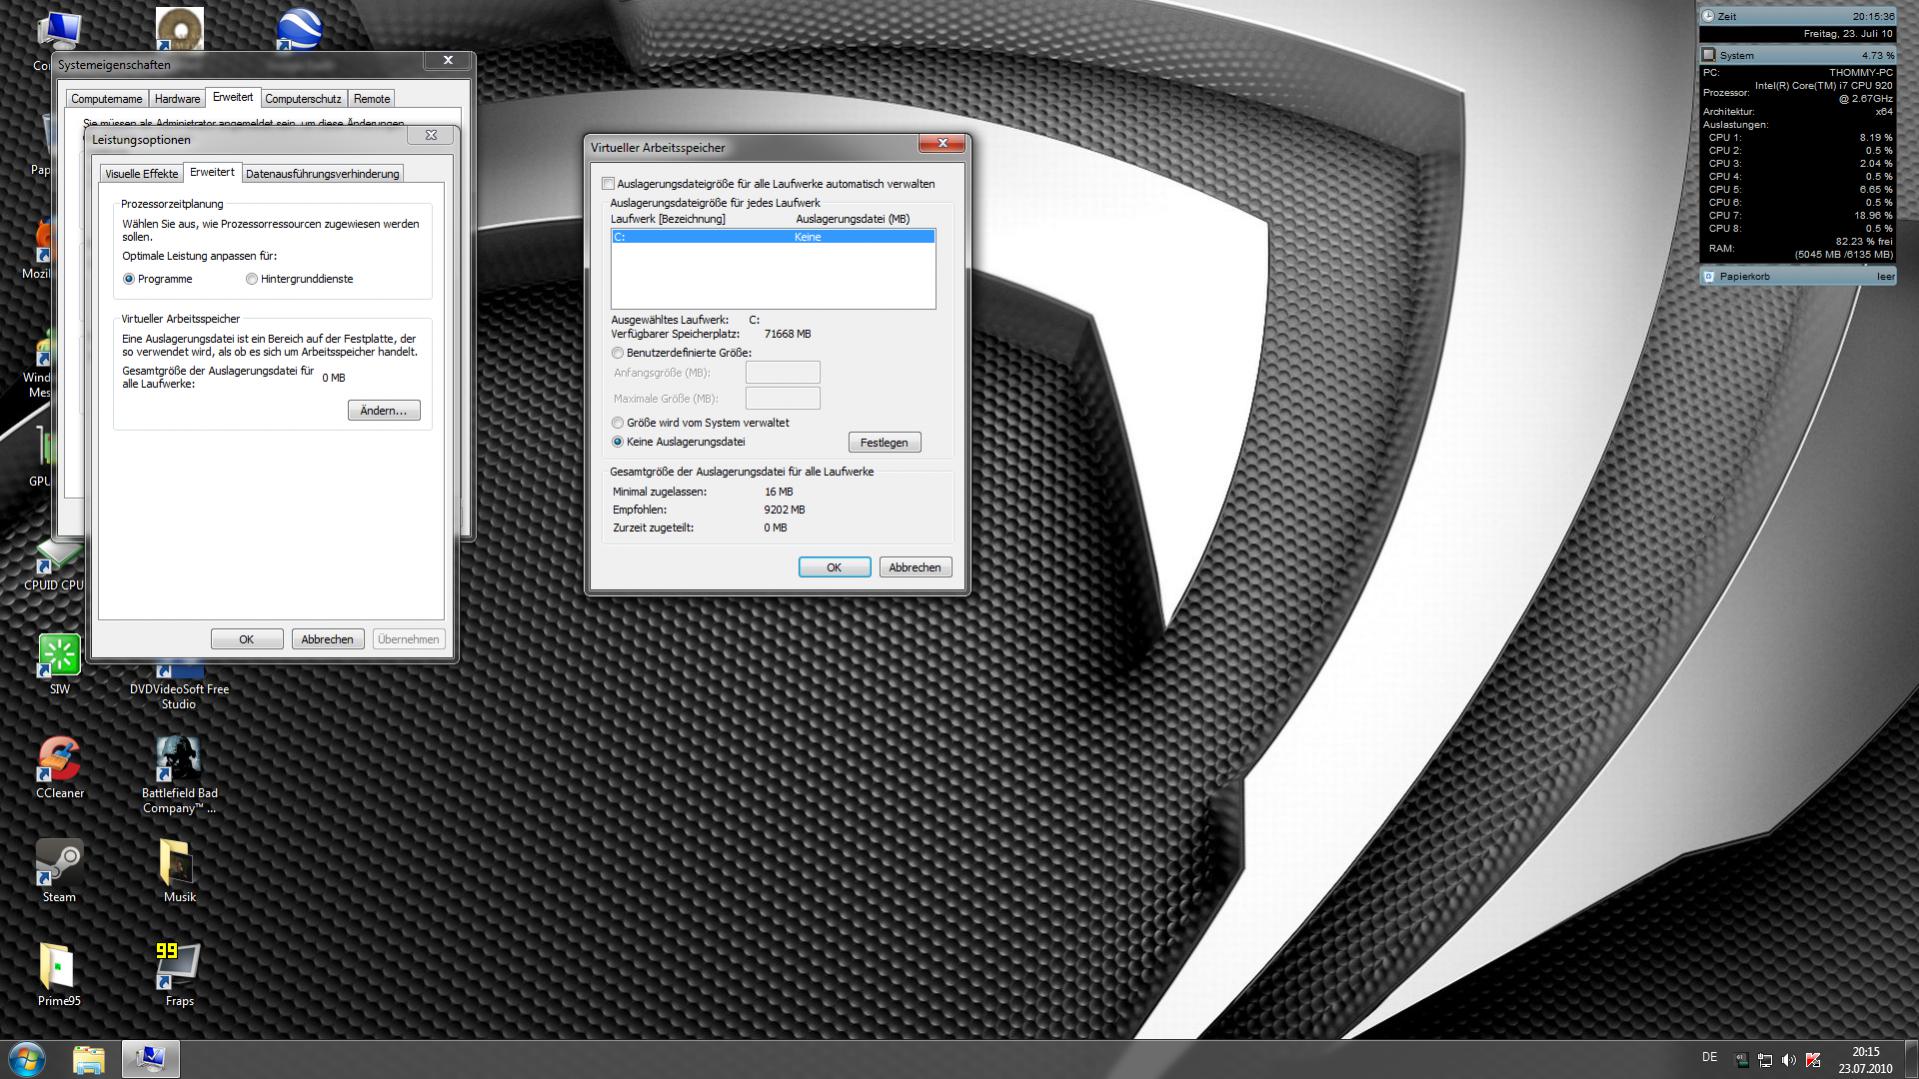
Task: Click the volume speaker tray icon
Action: (x=1789, y=1060)
